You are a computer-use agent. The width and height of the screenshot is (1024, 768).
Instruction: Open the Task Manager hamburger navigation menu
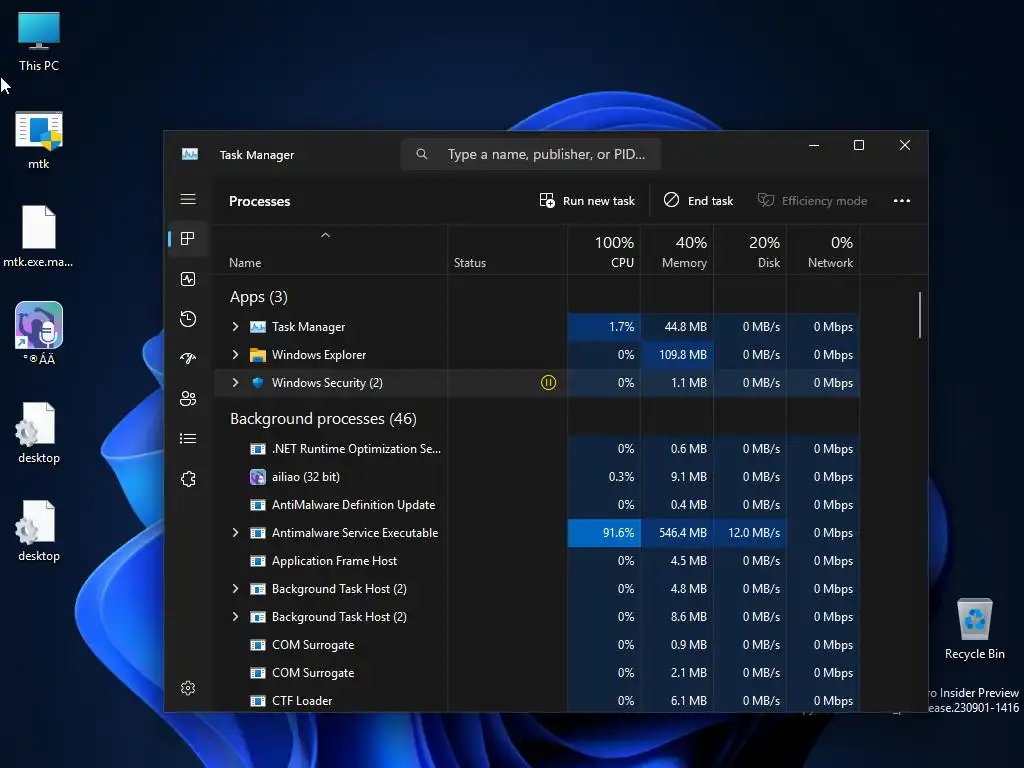[x=188, y=199]
